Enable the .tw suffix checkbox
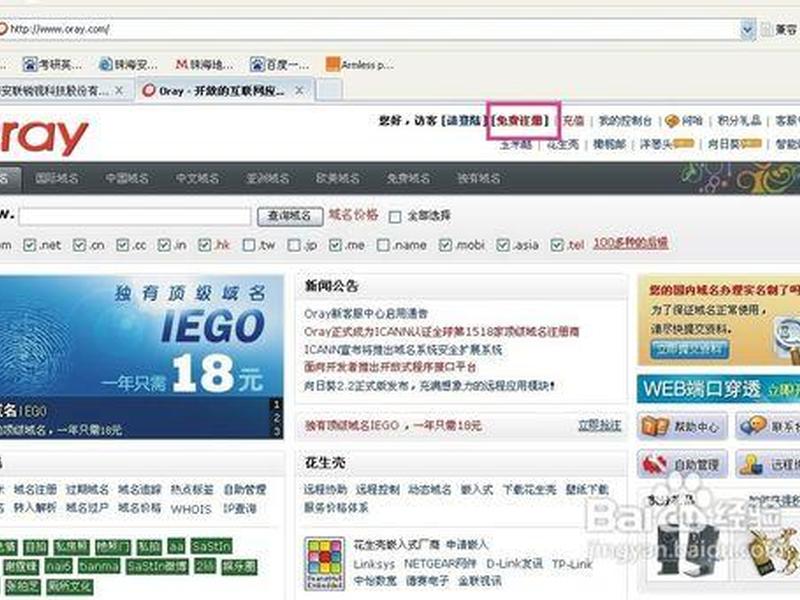This screenshot has height=600, width=800. point(249,245)
